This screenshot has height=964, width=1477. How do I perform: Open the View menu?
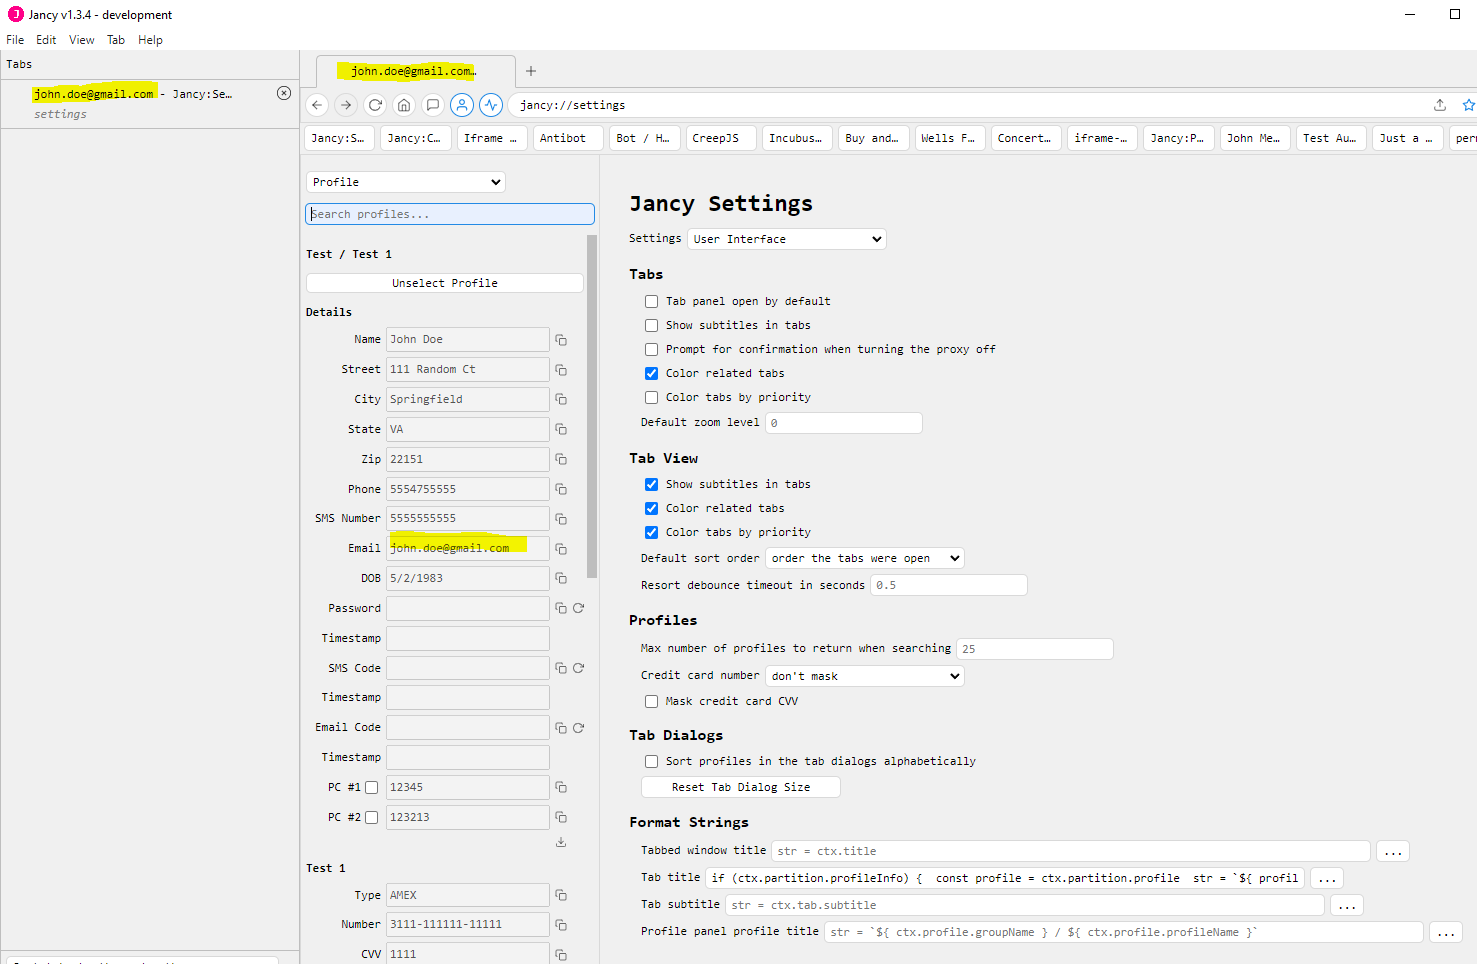coord(82,40)
